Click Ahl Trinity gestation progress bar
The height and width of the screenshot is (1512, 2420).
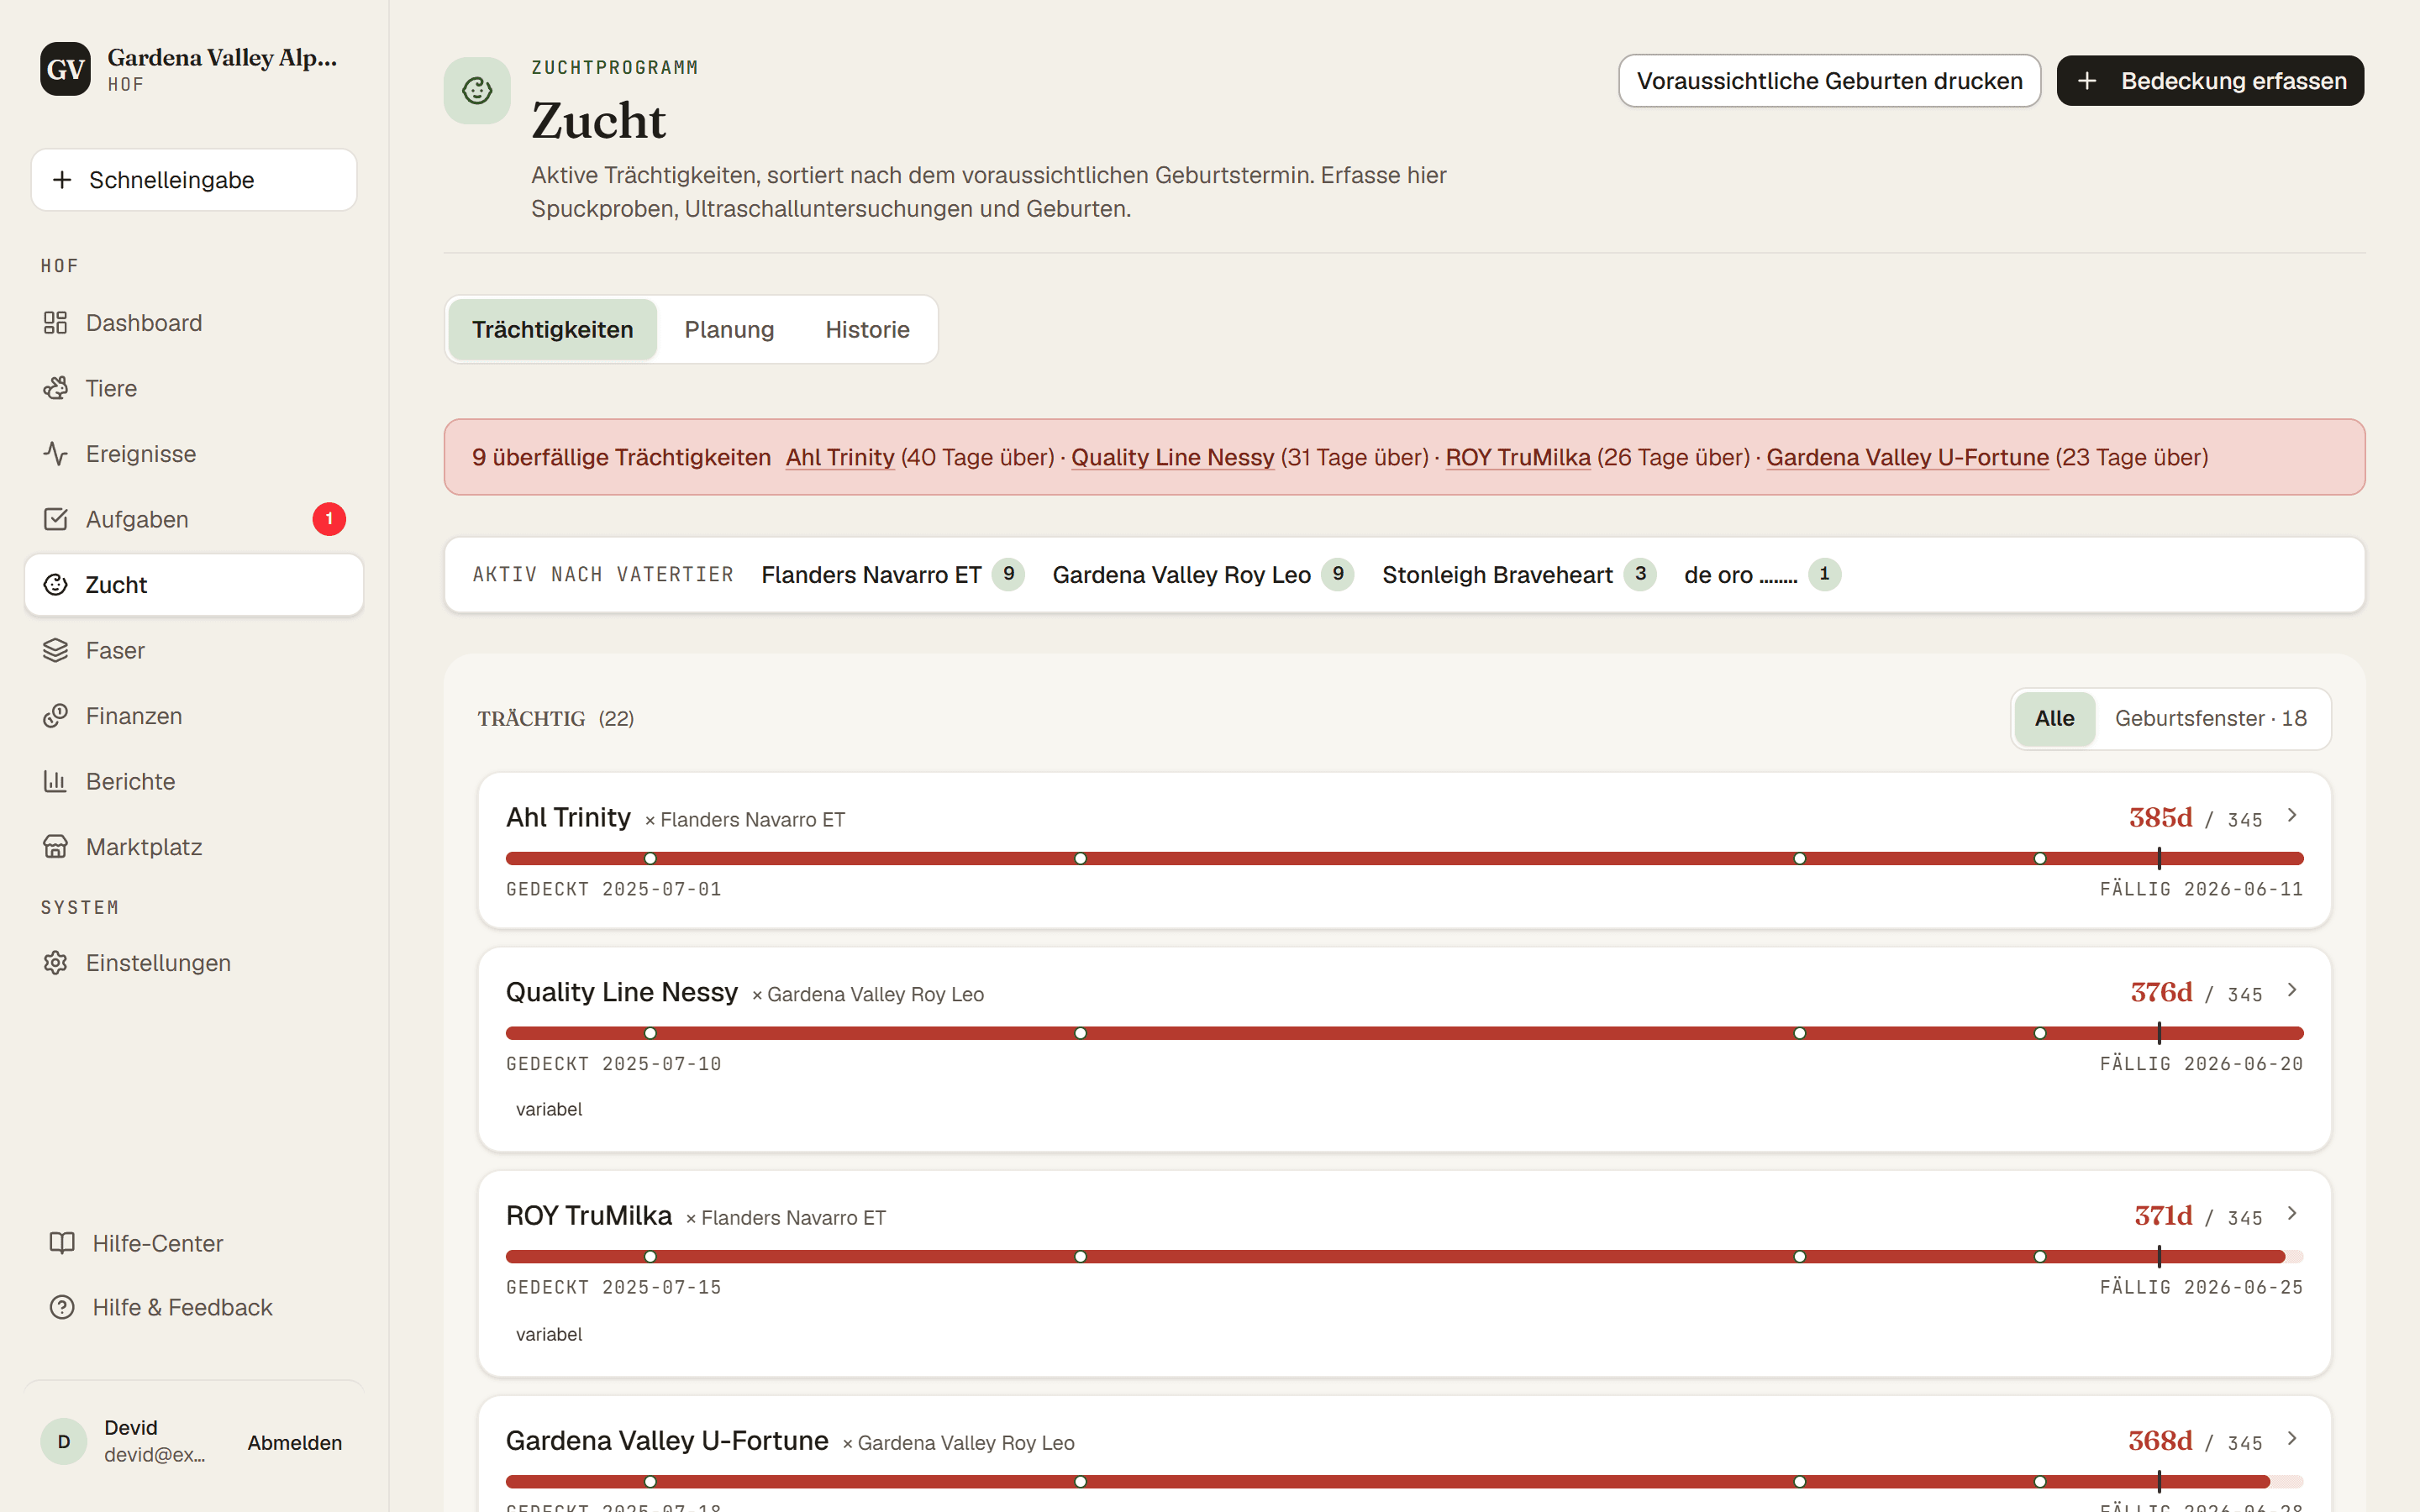[x=1404, y=858]
